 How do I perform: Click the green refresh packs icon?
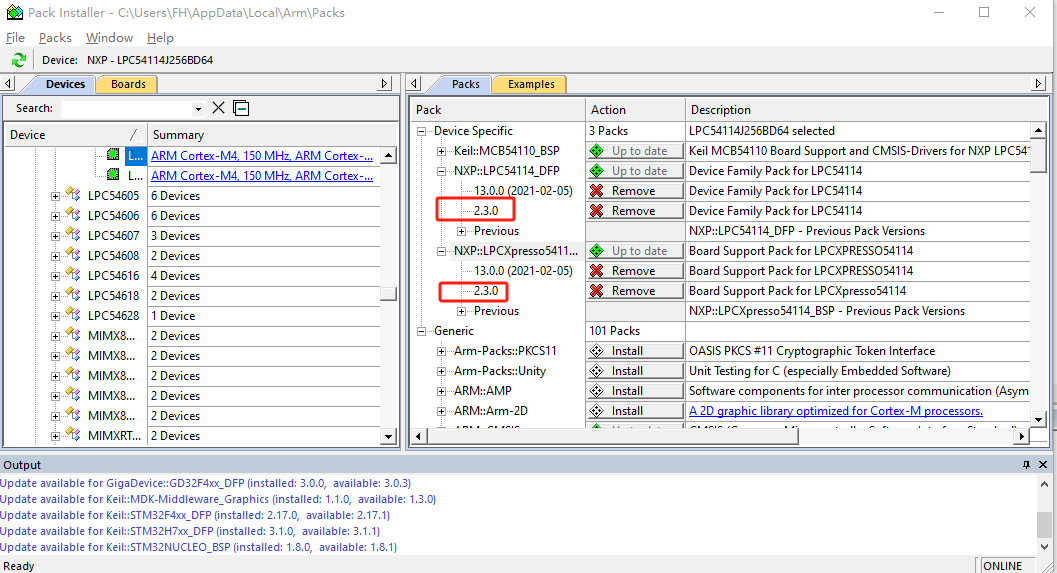(x=18, y=60)
